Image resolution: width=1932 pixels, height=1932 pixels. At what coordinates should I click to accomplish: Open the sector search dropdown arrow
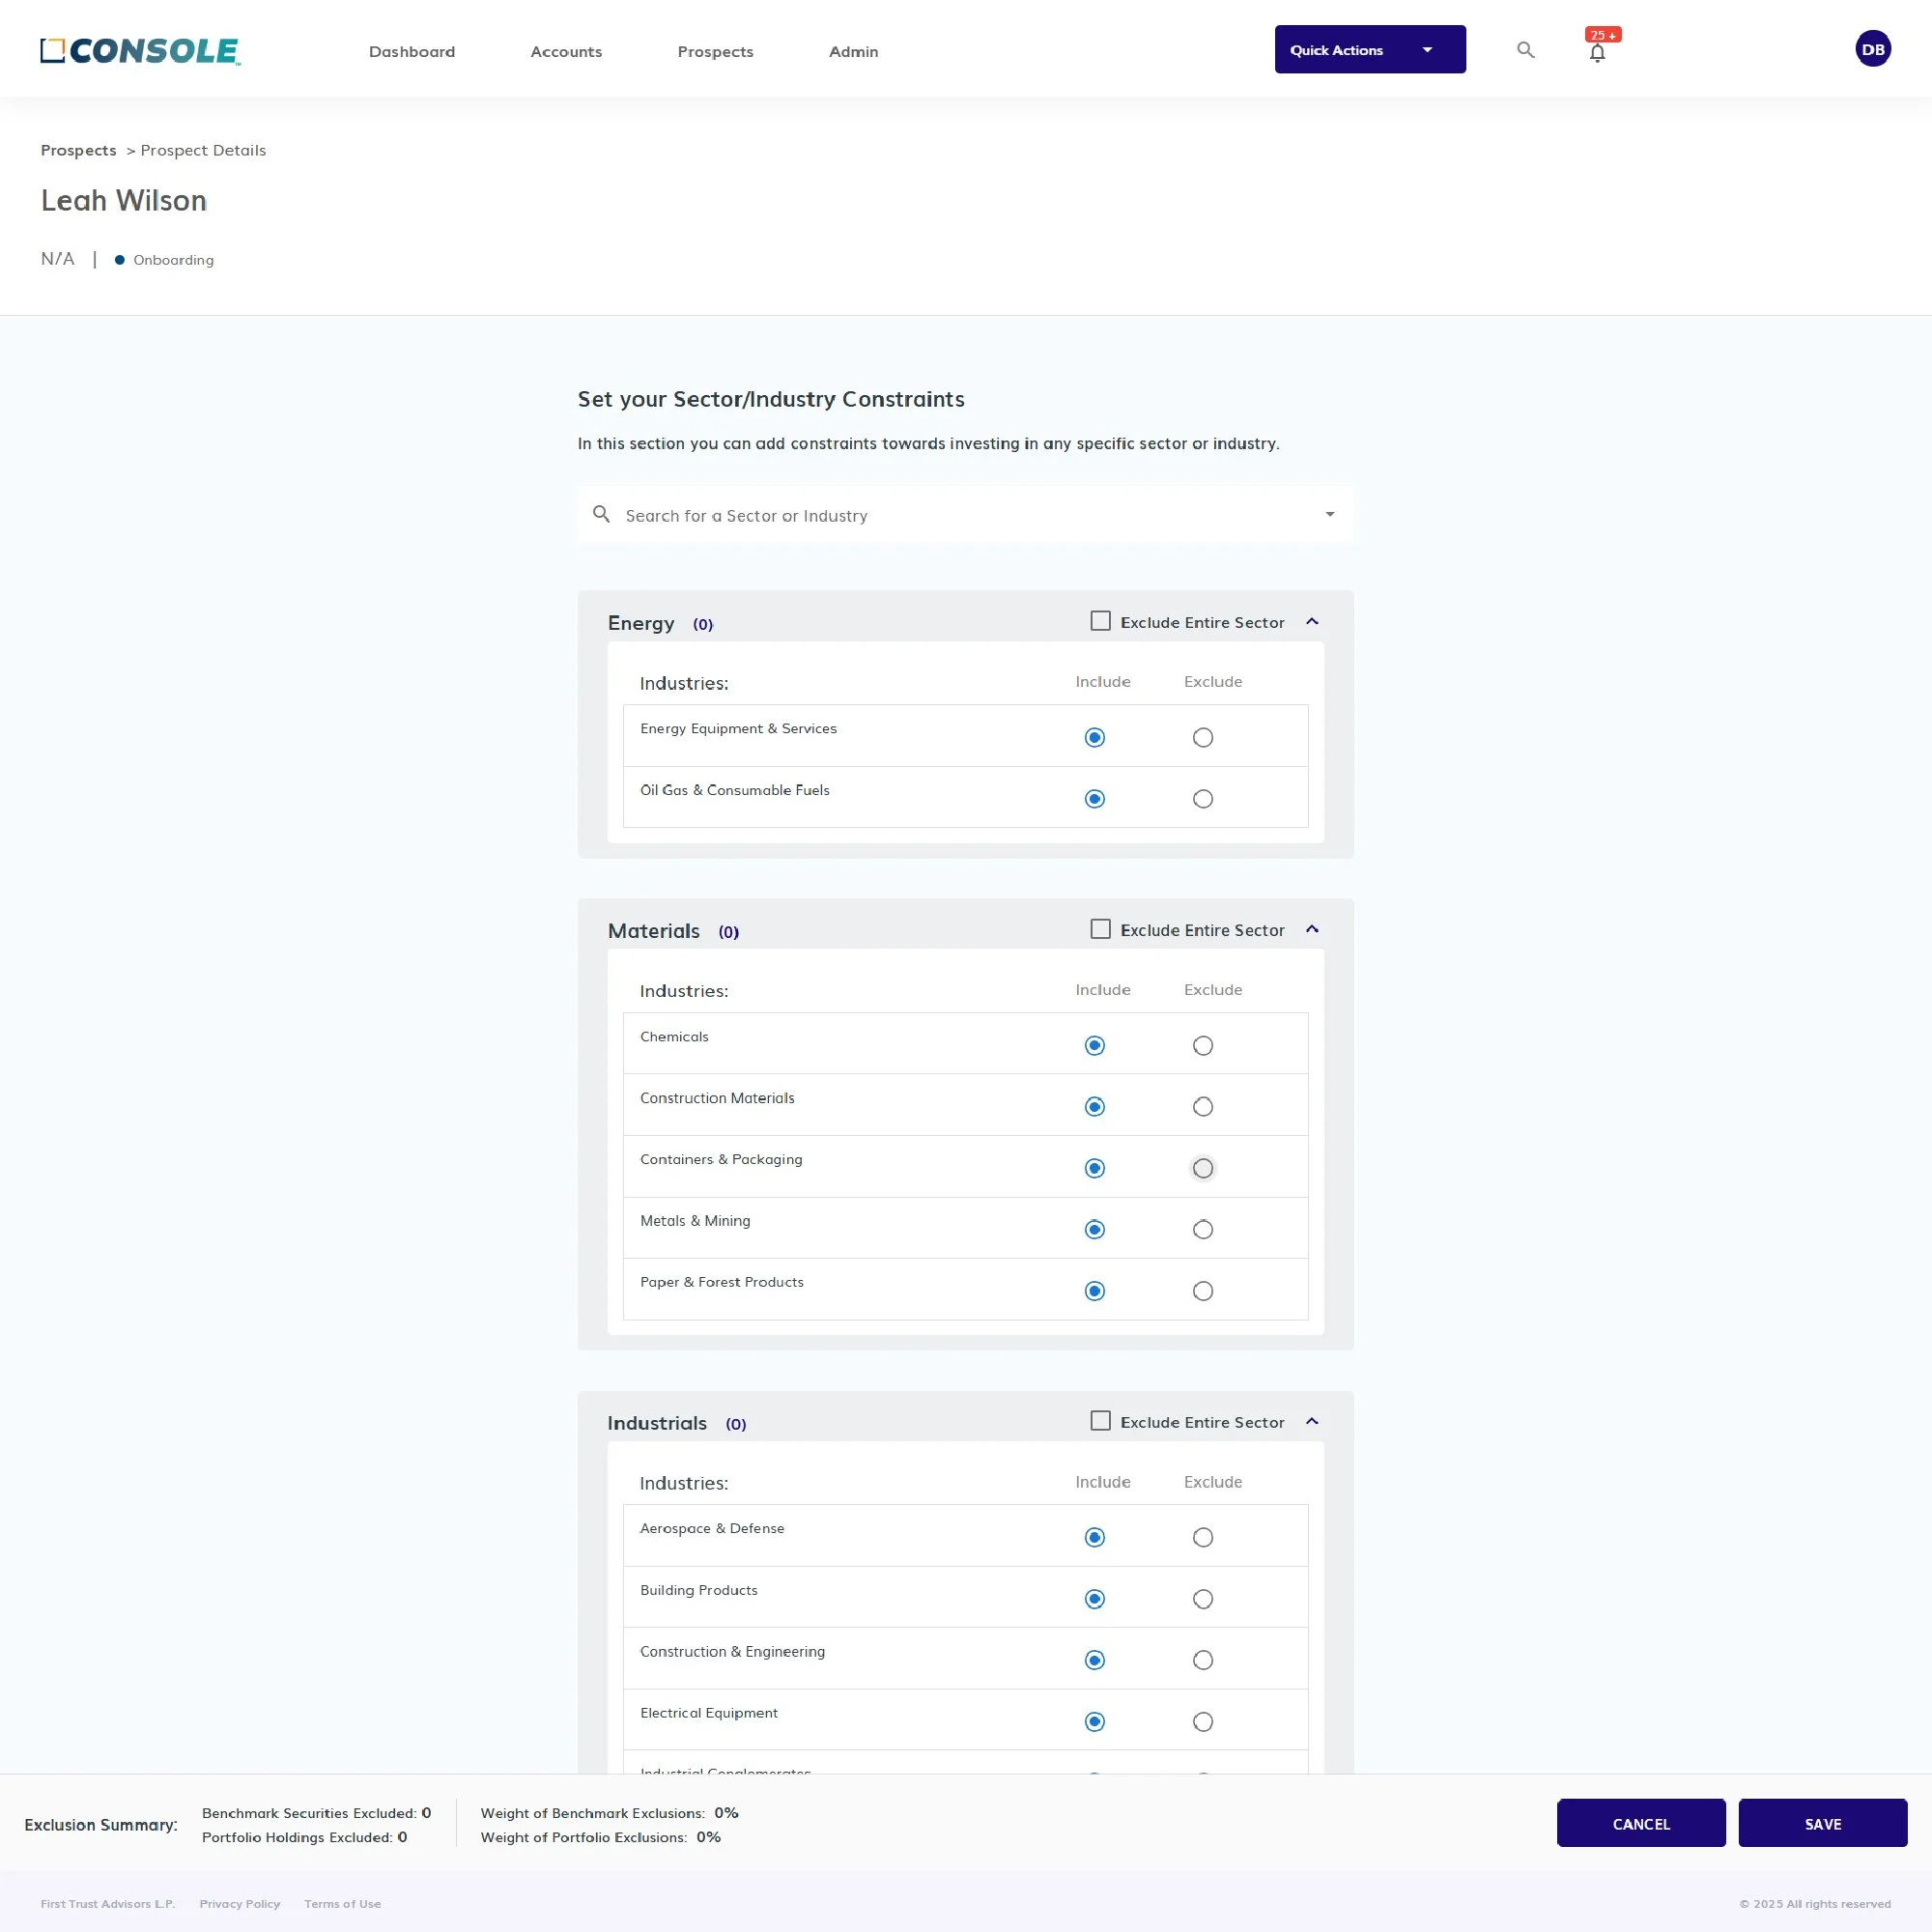pos(1329,514)
